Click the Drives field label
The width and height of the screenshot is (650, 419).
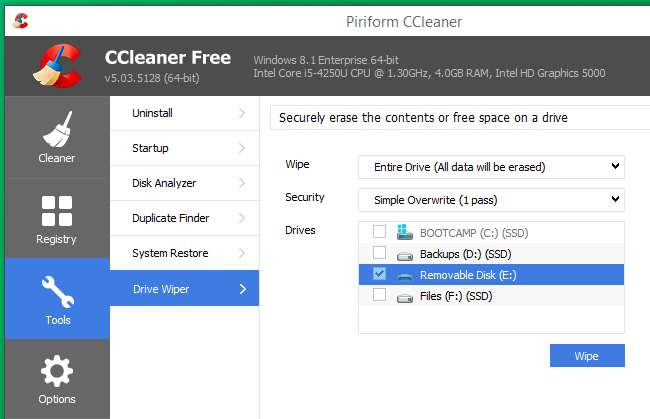coord(300,230)
